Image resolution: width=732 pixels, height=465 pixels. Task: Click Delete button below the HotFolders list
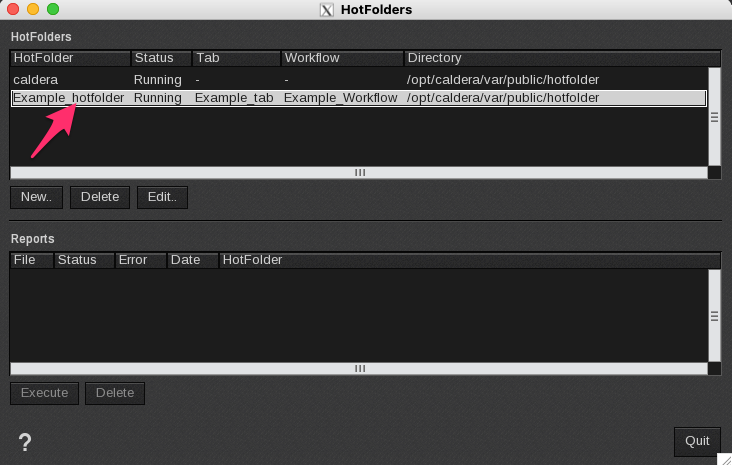[x=100, y=197]
